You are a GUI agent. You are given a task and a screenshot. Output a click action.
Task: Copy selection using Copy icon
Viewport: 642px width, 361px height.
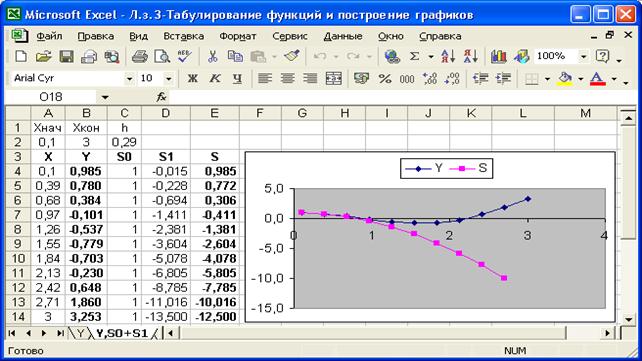click(x=235, y=56)
